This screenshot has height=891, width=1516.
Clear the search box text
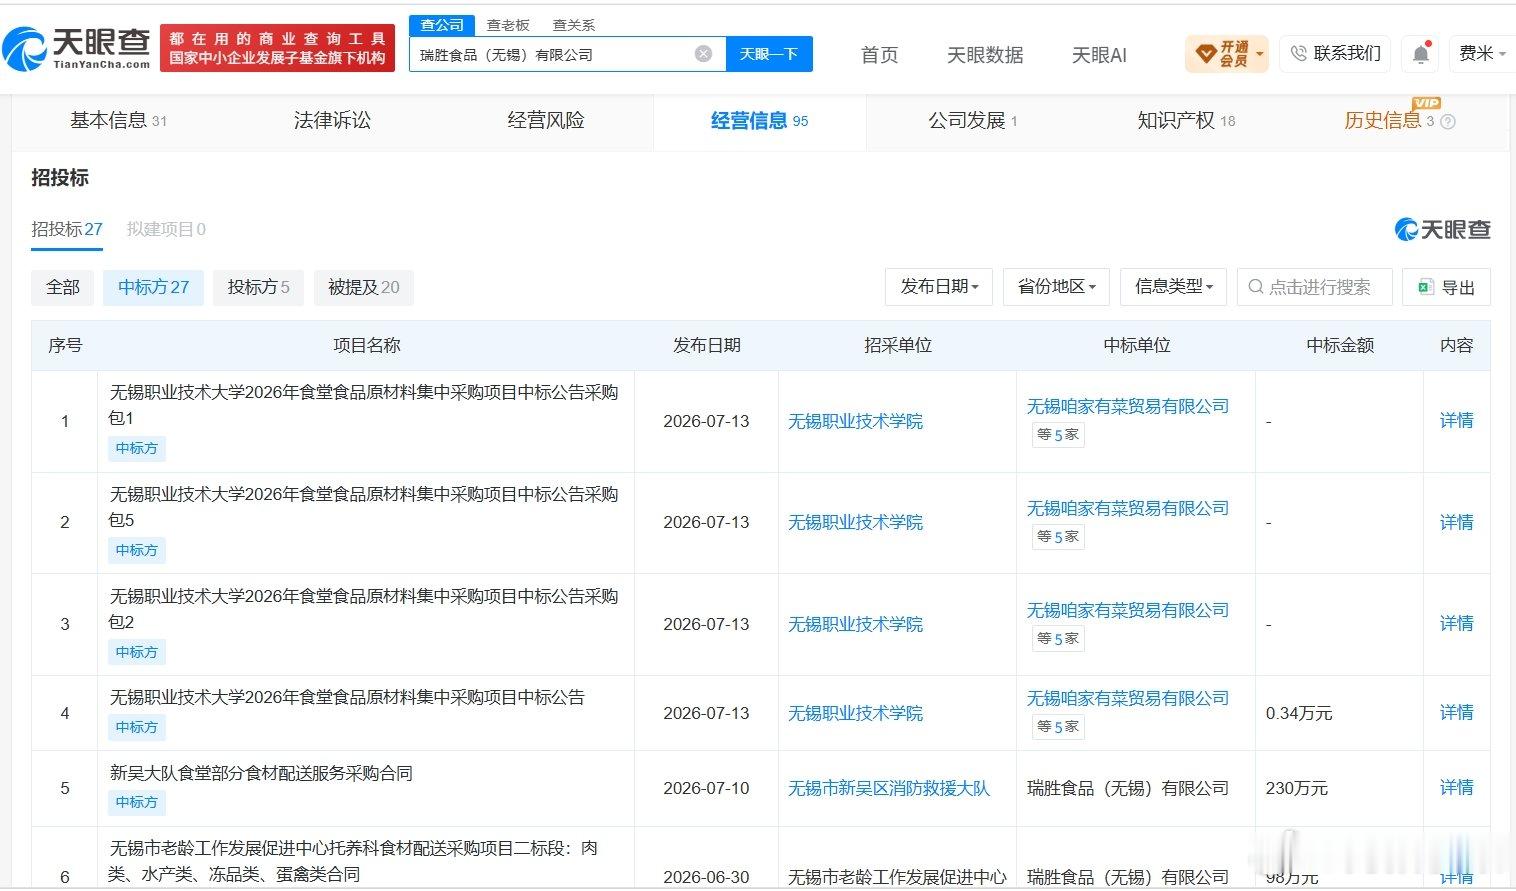[x=704, y=54]
